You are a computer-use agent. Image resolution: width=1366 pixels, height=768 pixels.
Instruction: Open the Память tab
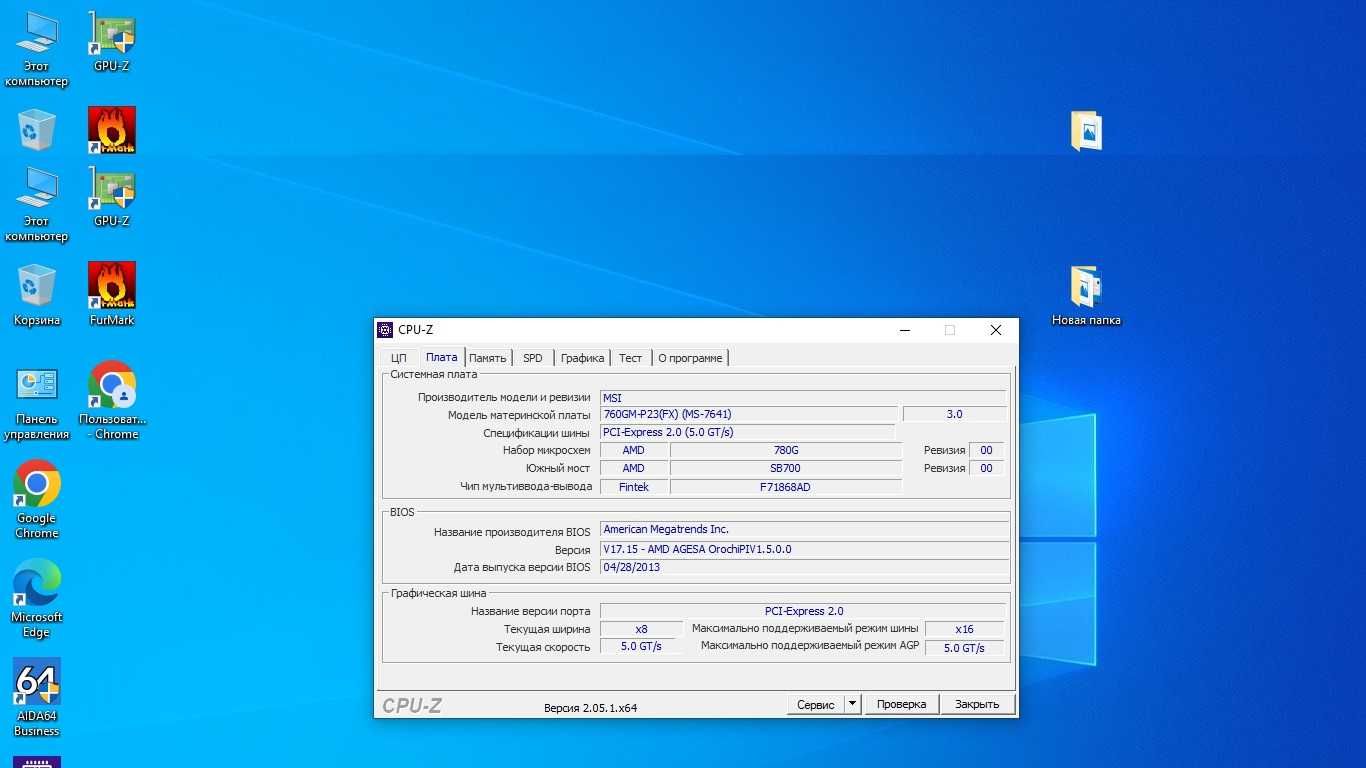coord(488,358)
